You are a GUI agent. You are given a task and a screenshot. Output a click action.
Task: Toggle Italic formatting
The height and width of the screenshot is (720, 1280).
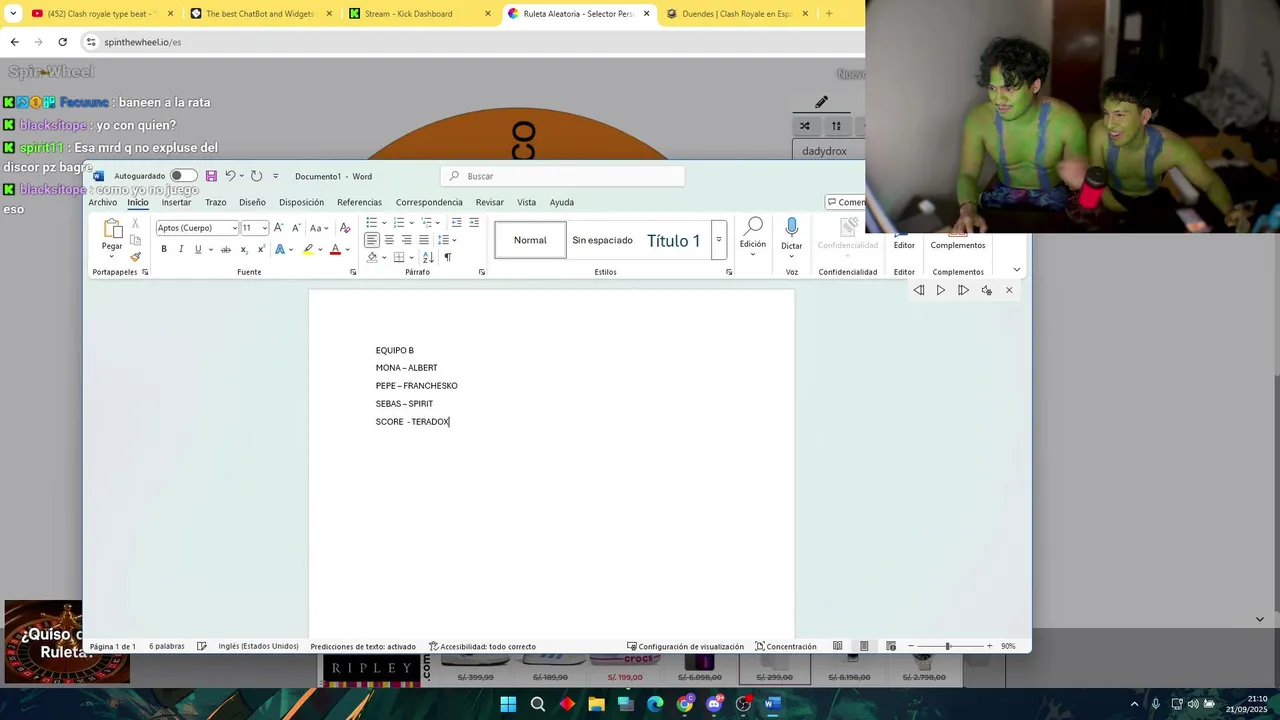(x=181, y=249)
